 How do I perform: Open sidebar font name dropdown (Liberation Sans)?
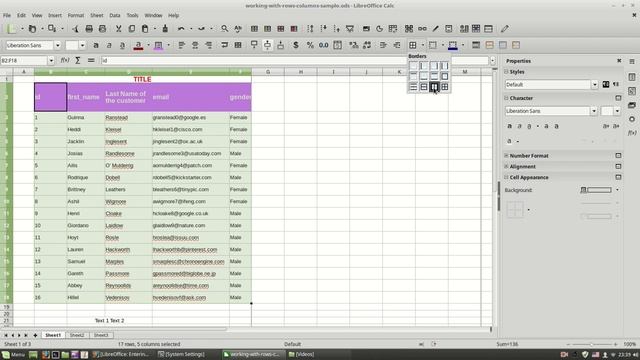coord(593,111)
